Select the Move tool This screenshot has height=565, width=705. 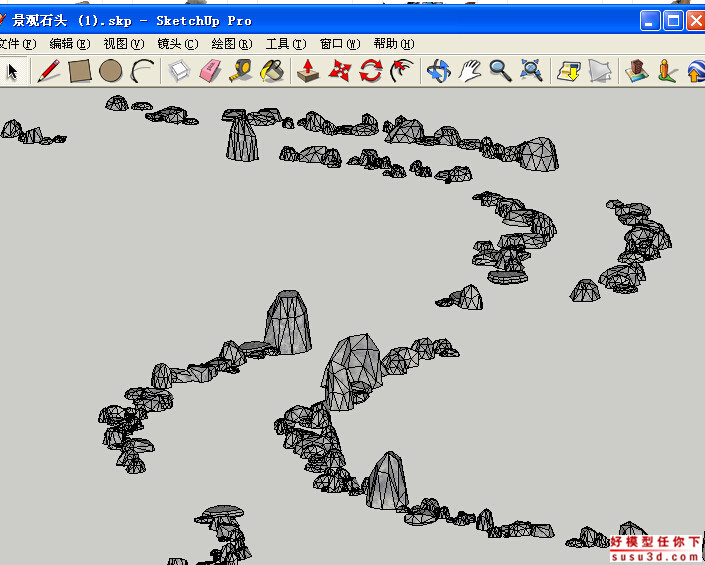(x=339, y=71)
